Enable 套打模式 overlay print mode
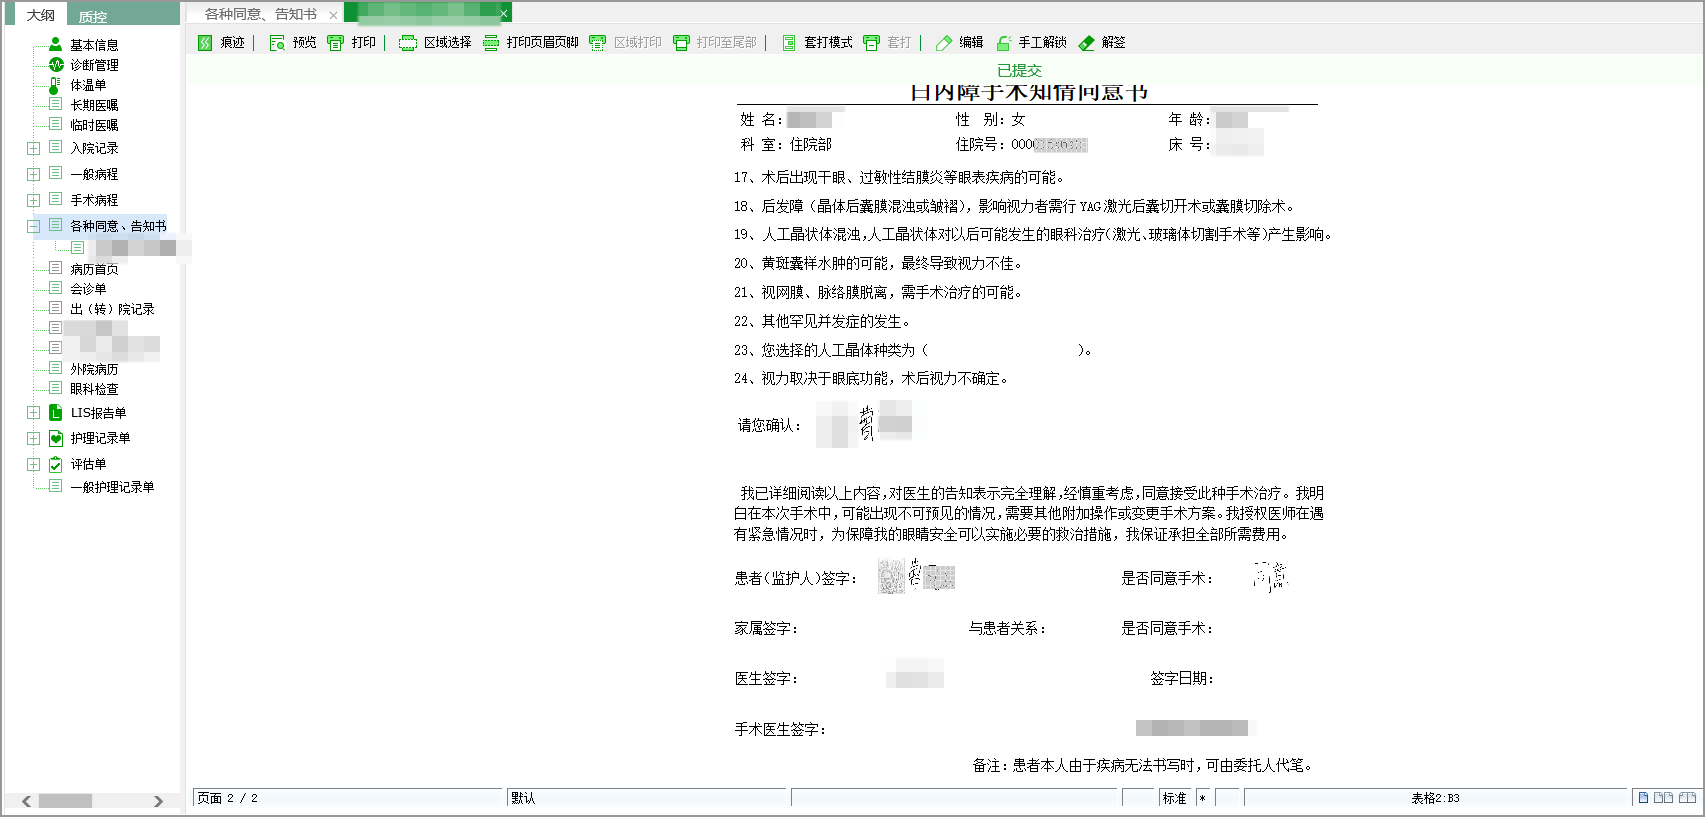The height and width of the screenshot is (817, 1705). click(816, 42)
